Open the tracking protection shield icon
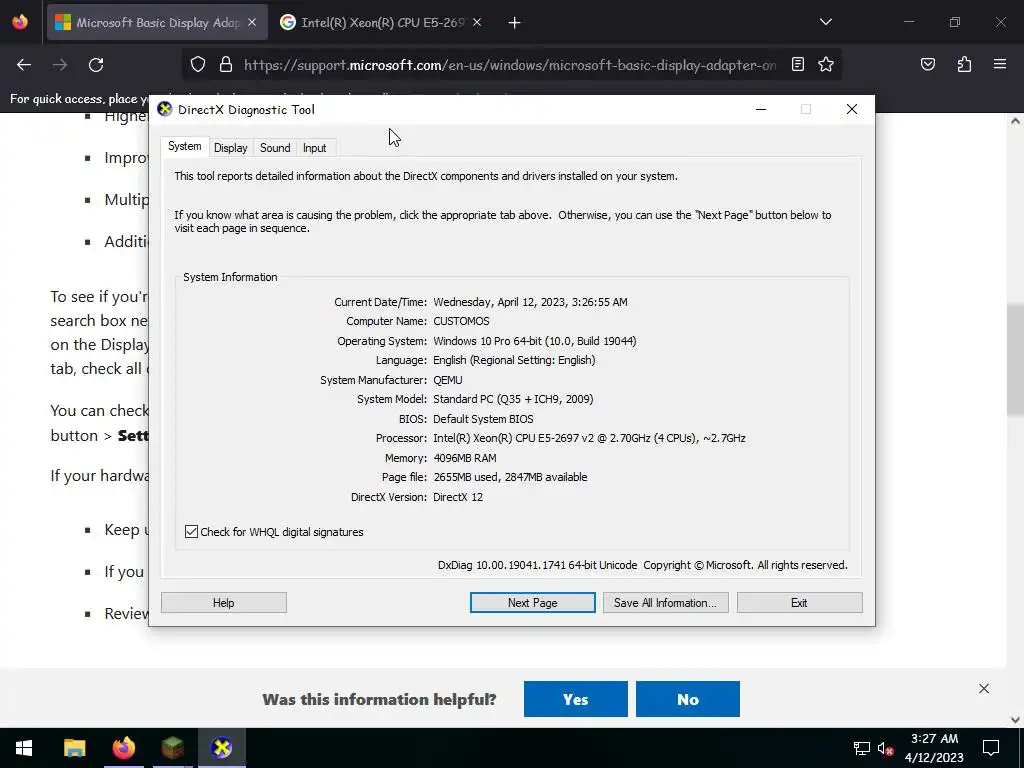1024x768 pixels. (x=198, y=64)
